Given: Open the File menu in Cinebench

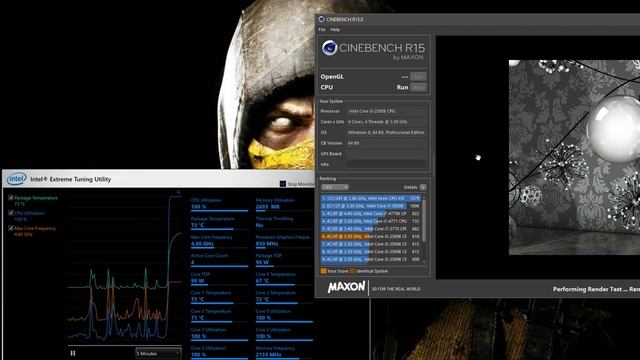Looking at the screenshot, I should click(x=322, y=30).
